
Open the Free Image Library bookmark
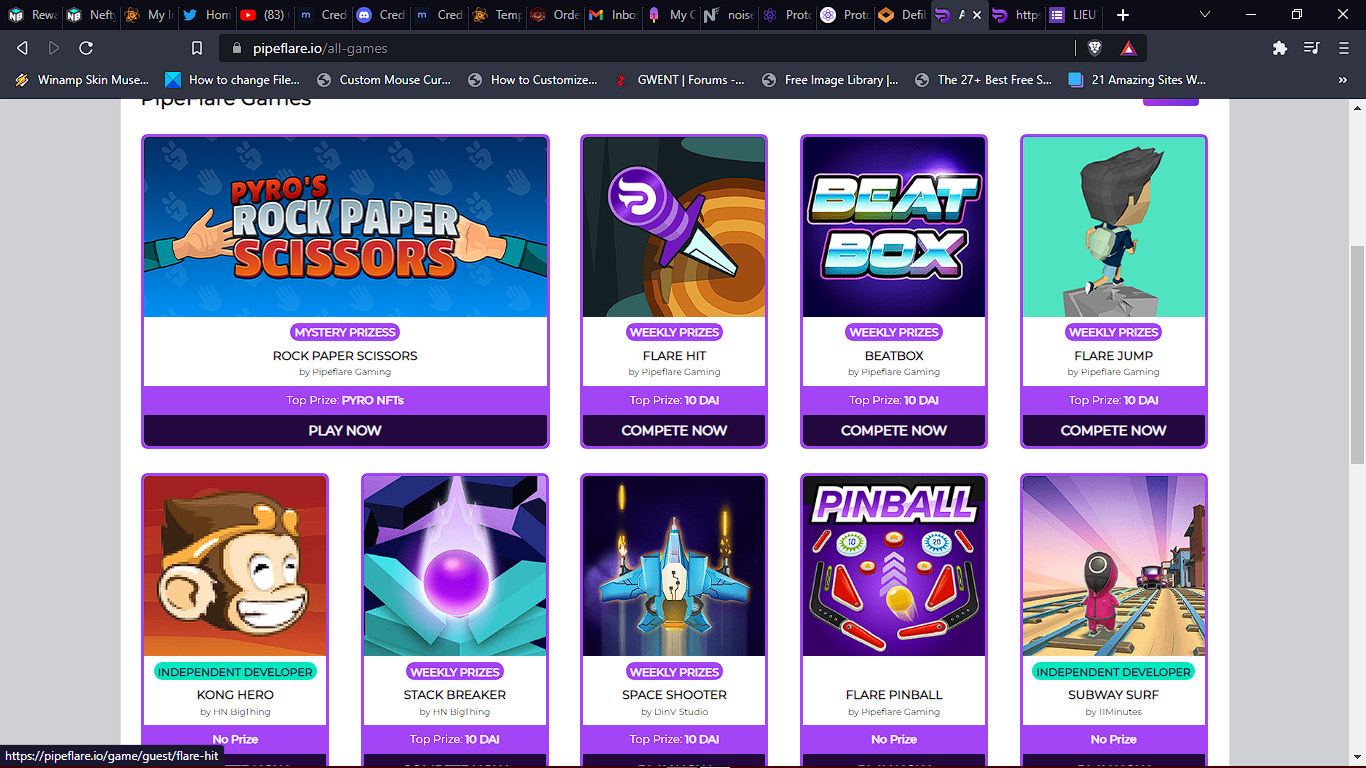coord(830,80)
